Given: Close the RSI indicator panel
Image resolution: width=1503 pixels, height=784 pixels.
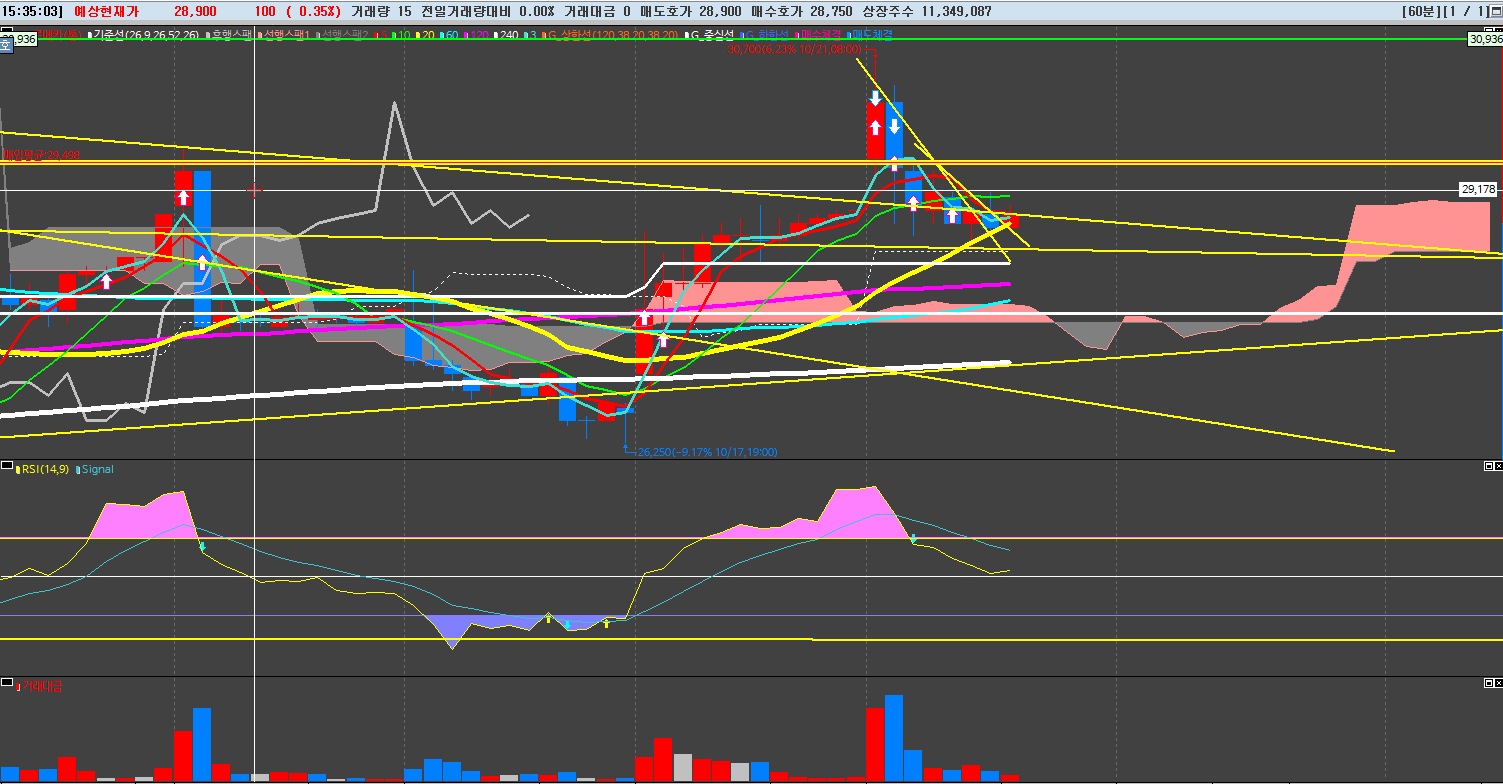Looking at the screenshot, I should coord(1497,466).
